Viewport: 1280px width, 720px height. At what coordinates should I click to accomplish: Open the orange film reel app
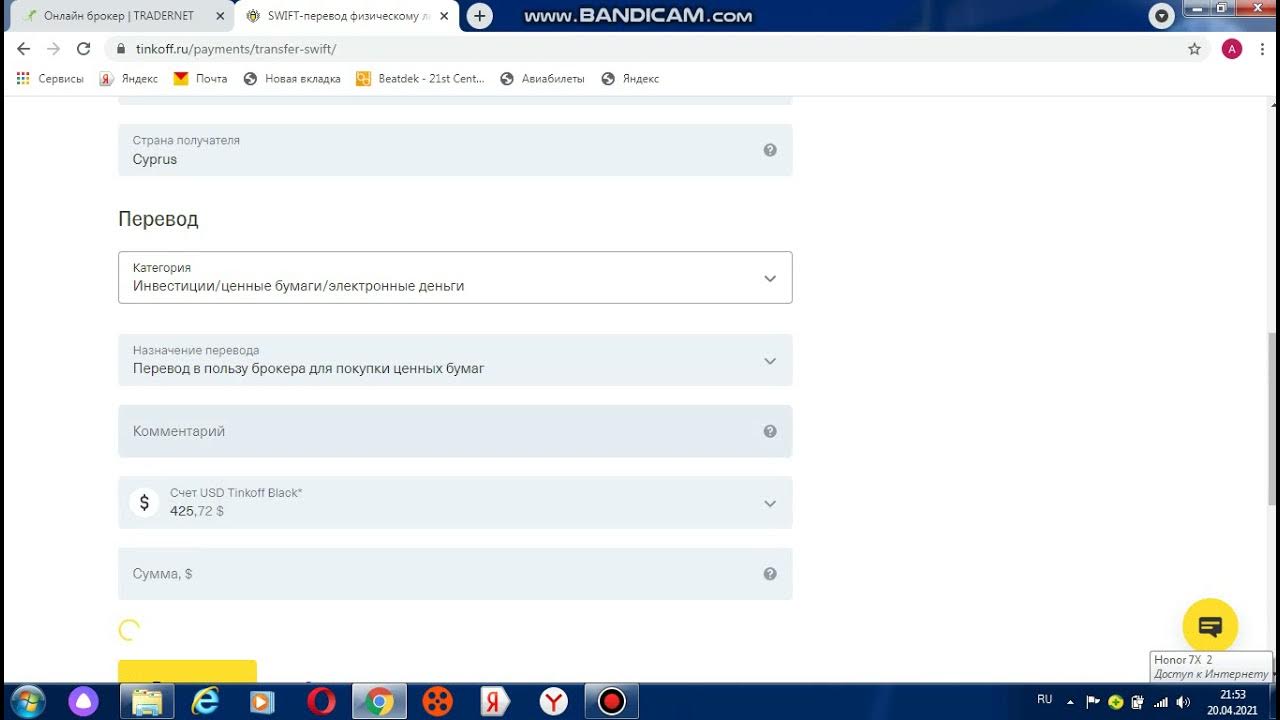[x=437, y=701]
